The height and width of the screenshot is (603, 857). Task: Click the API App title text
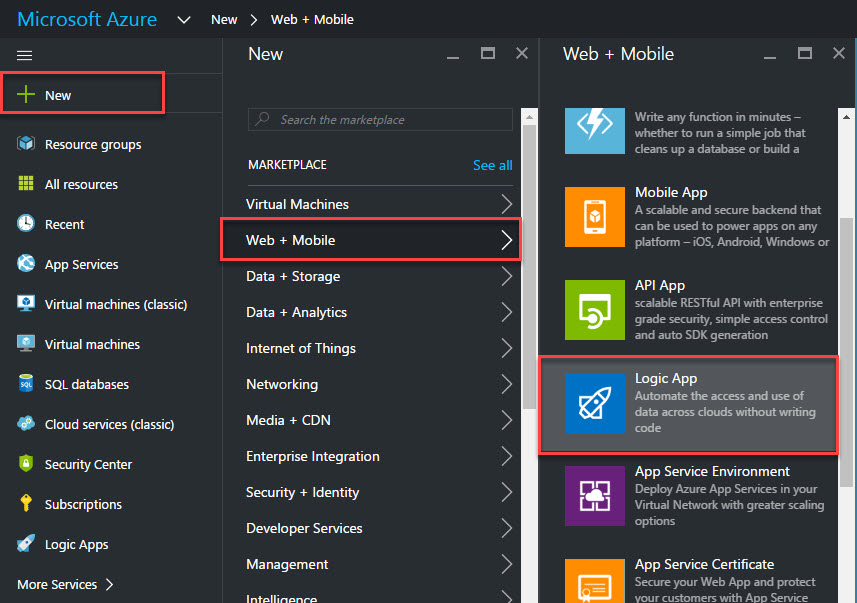pos(660,285)
